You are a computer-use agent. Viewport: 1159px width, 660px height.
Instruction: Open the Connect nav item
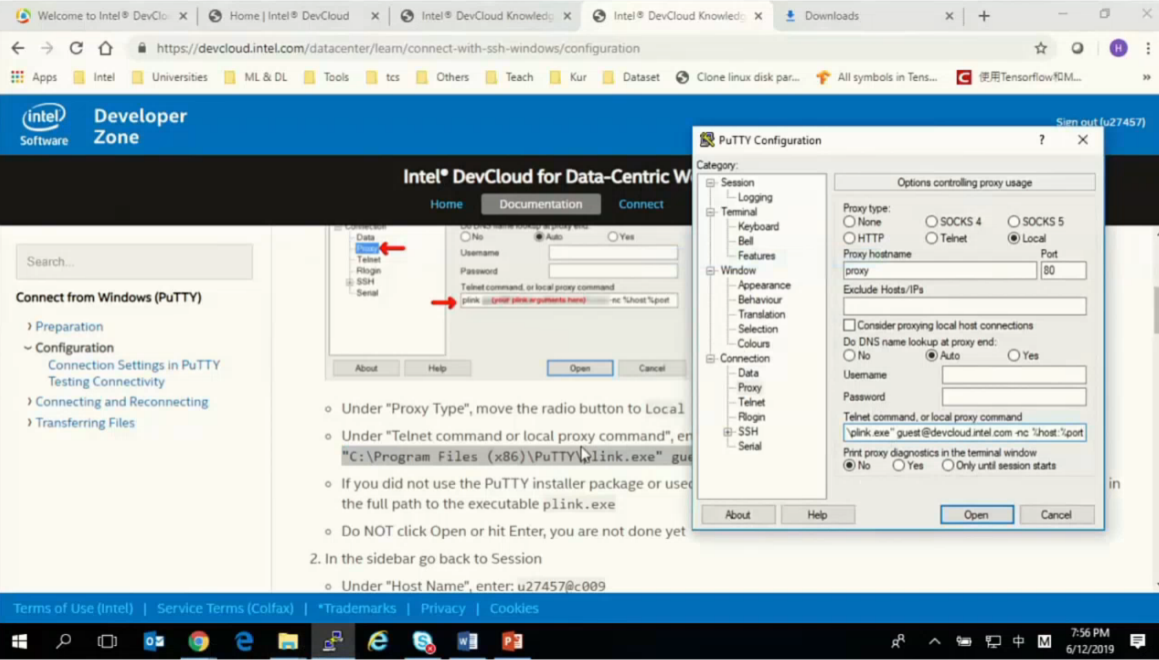tap(641, 204)
